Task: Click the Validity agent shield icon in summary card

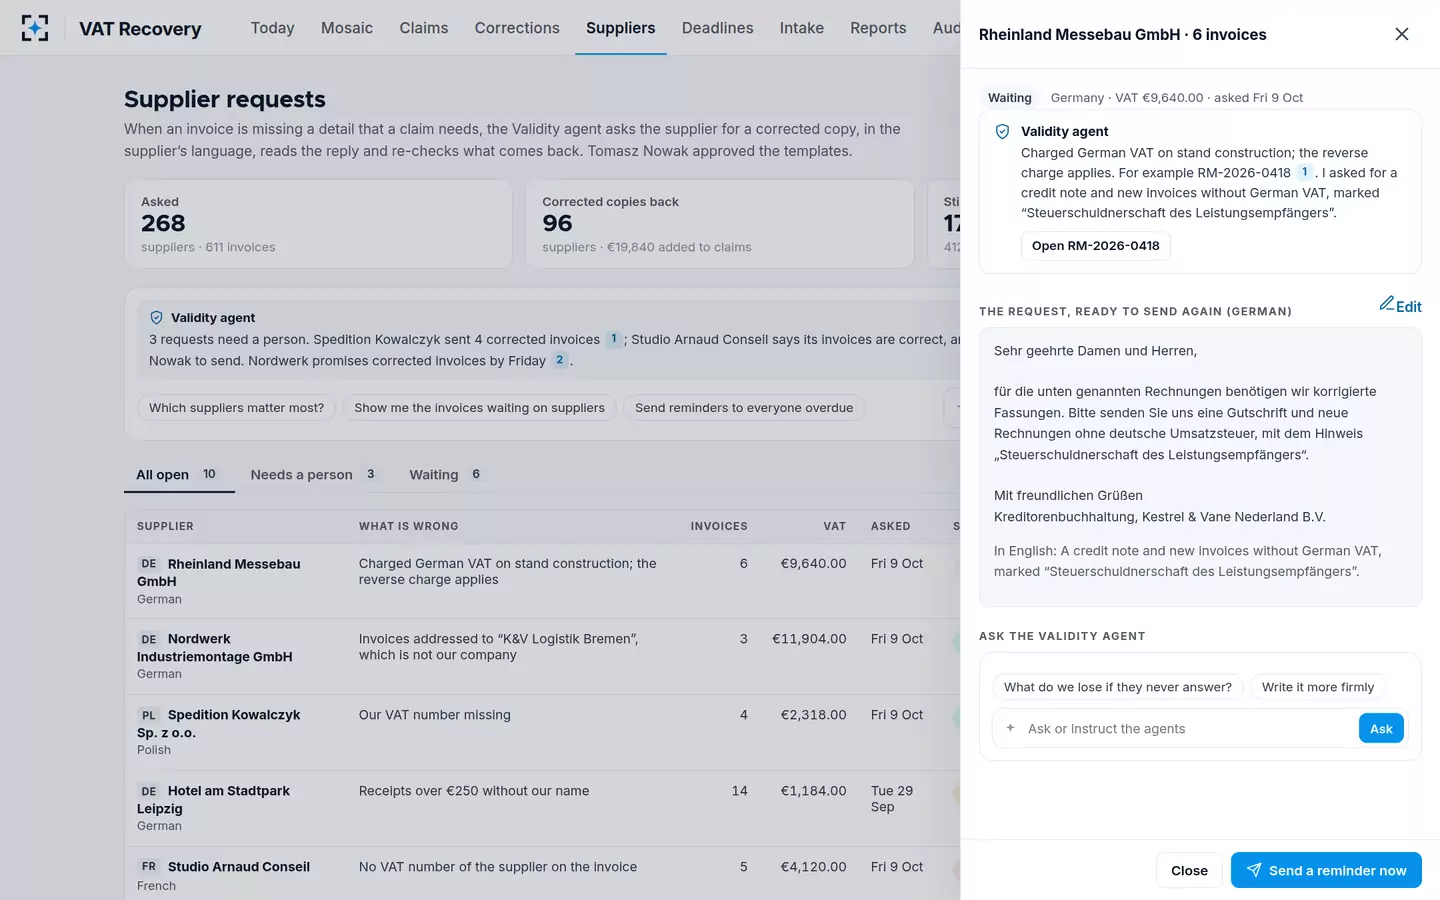Action: (x=156, y=317)
